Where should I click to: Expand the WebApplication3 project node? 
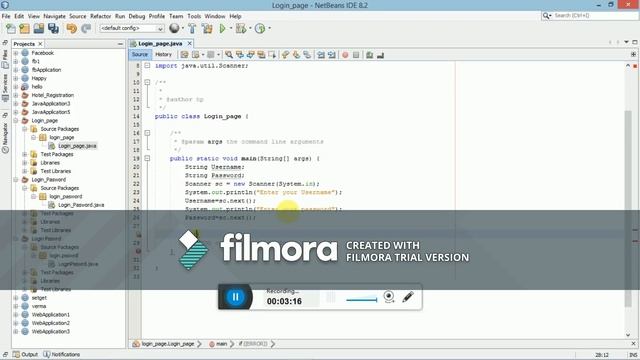(x=16, y=331)
